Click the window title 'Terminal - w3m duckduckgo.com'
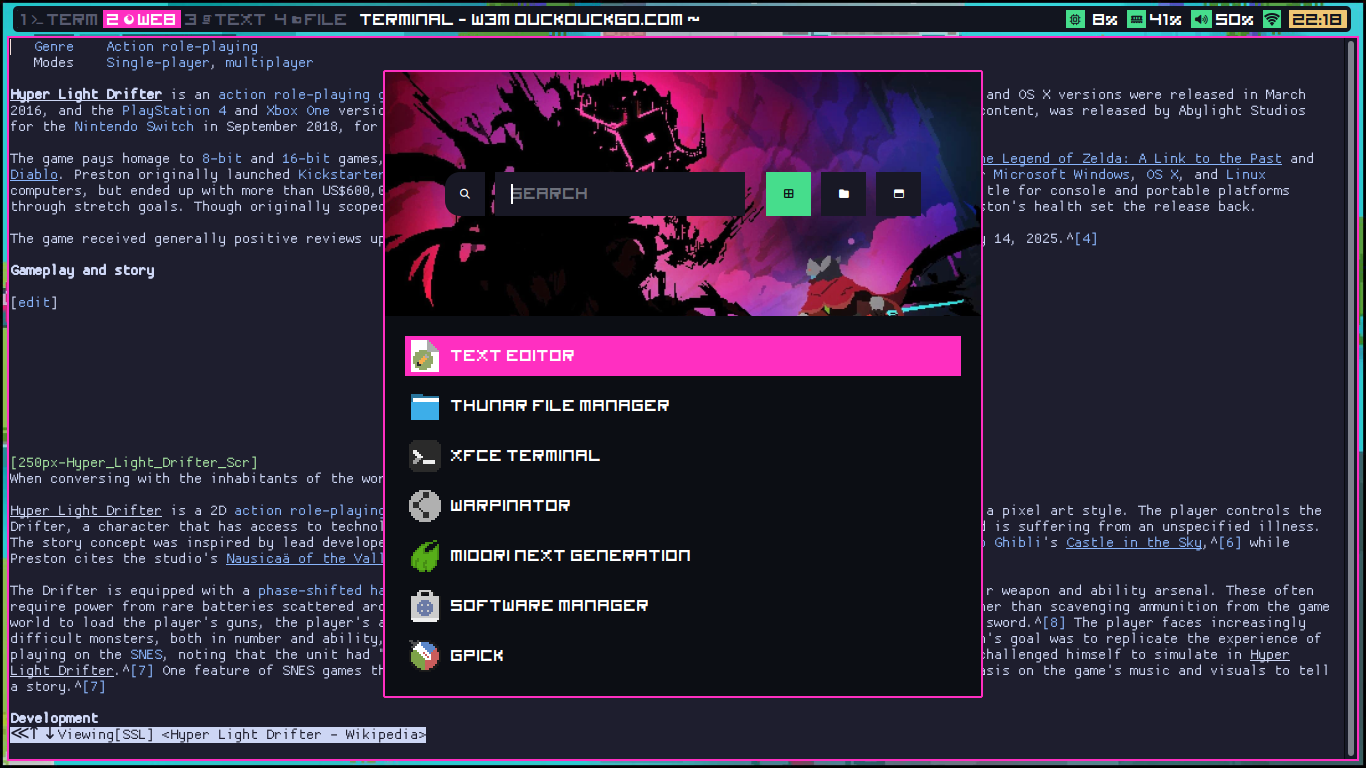This screenshot has height=768, width=1366. pos(529,19)
